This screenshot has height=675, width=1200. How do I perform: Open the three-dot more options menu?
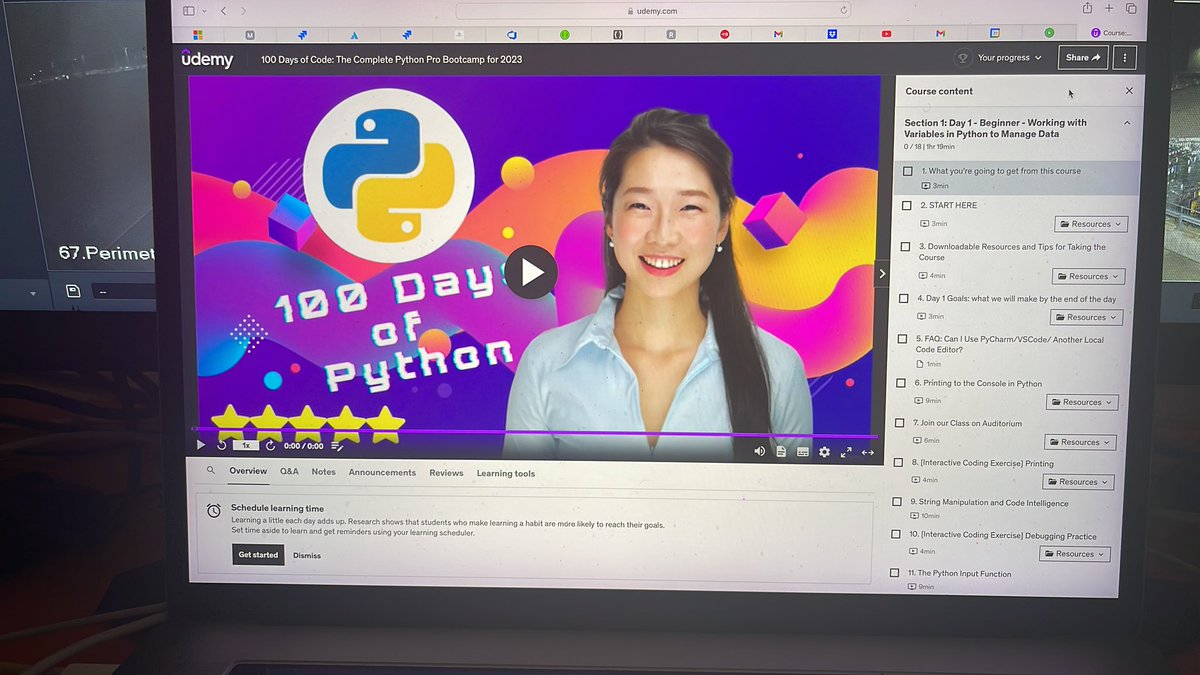tap(1125, 58)
